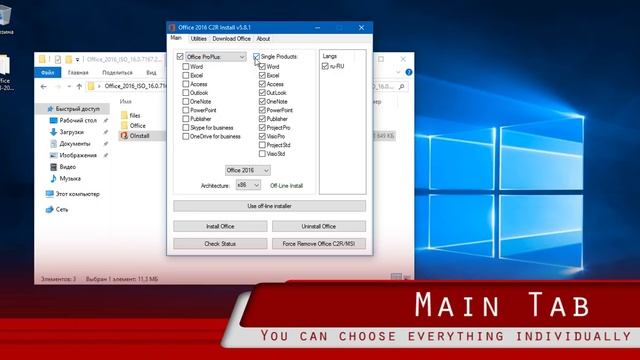Open the Explorer quick access toolbar dropdown arrow

77,60
